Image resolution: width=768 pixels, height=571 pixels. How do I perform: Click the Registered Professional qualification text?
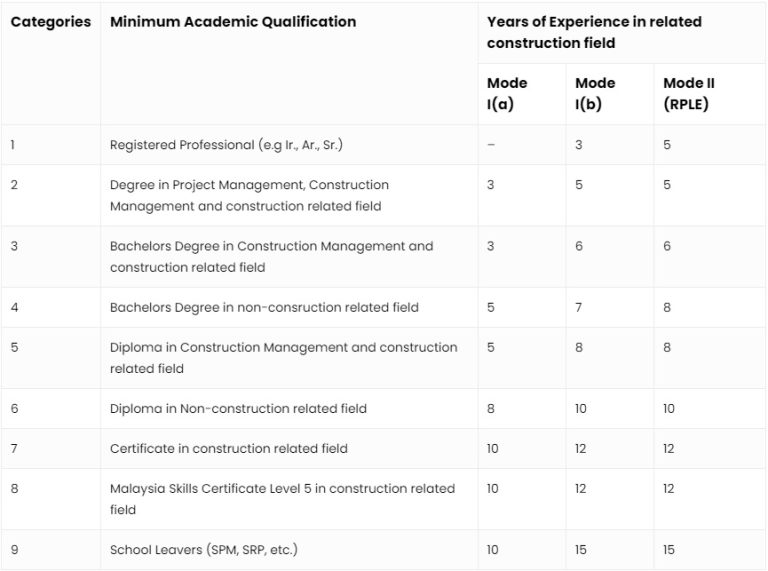click(x=226, y=145)
